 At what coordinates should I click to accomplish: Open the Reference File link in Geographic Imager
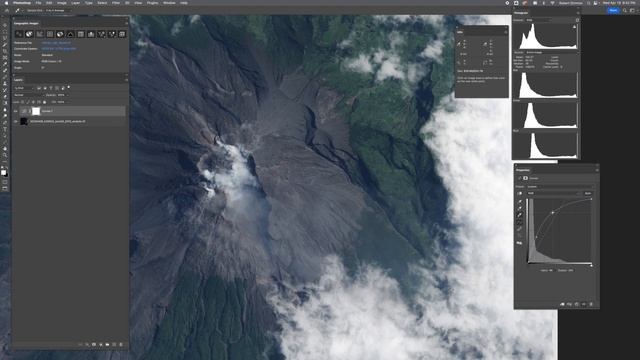tap(56, 43)
